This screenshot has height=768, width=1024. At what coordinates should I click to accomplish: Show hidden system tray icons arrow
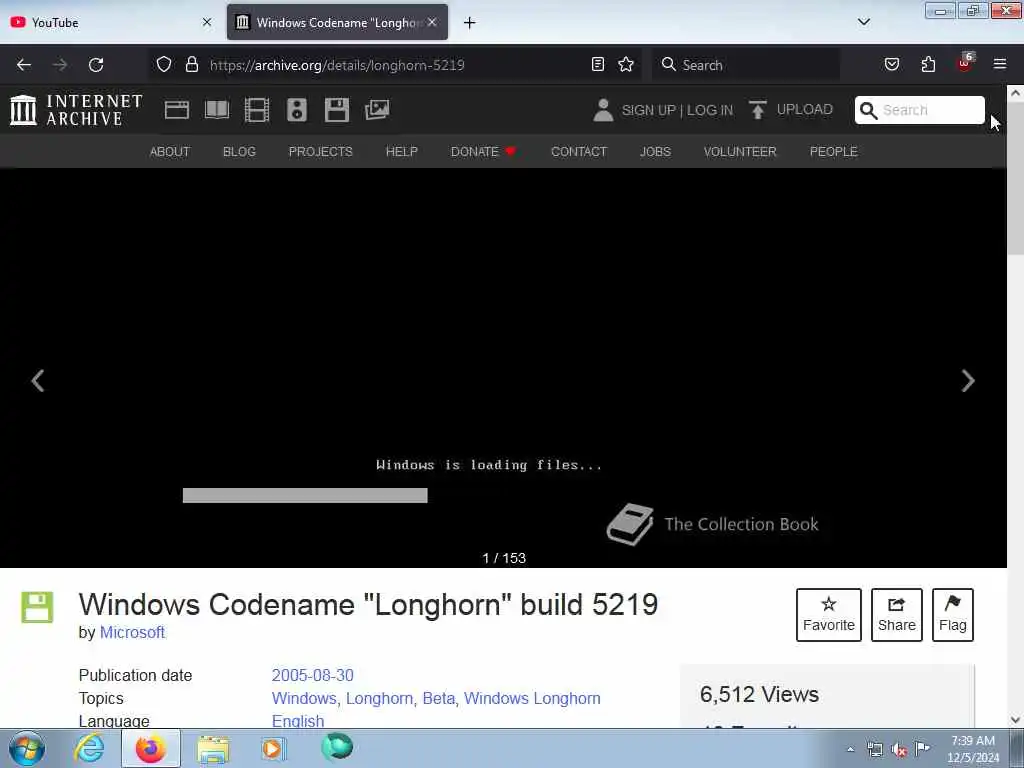click(x=850, y=749)
